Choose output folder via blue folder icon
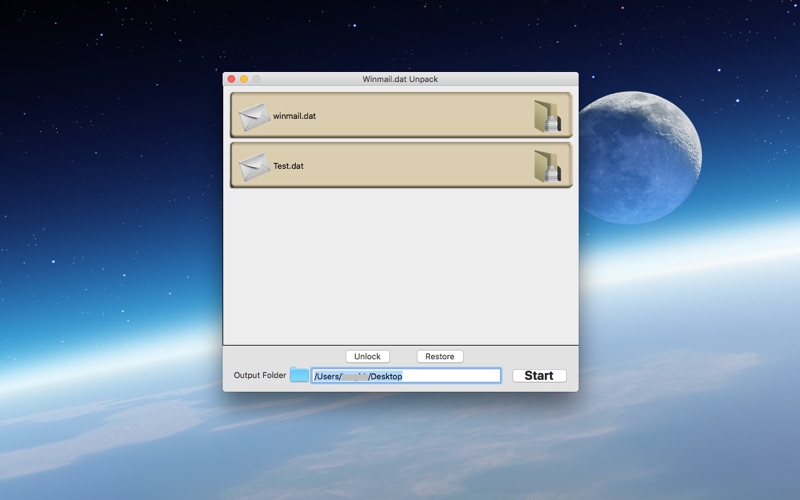 click(299, 375)
